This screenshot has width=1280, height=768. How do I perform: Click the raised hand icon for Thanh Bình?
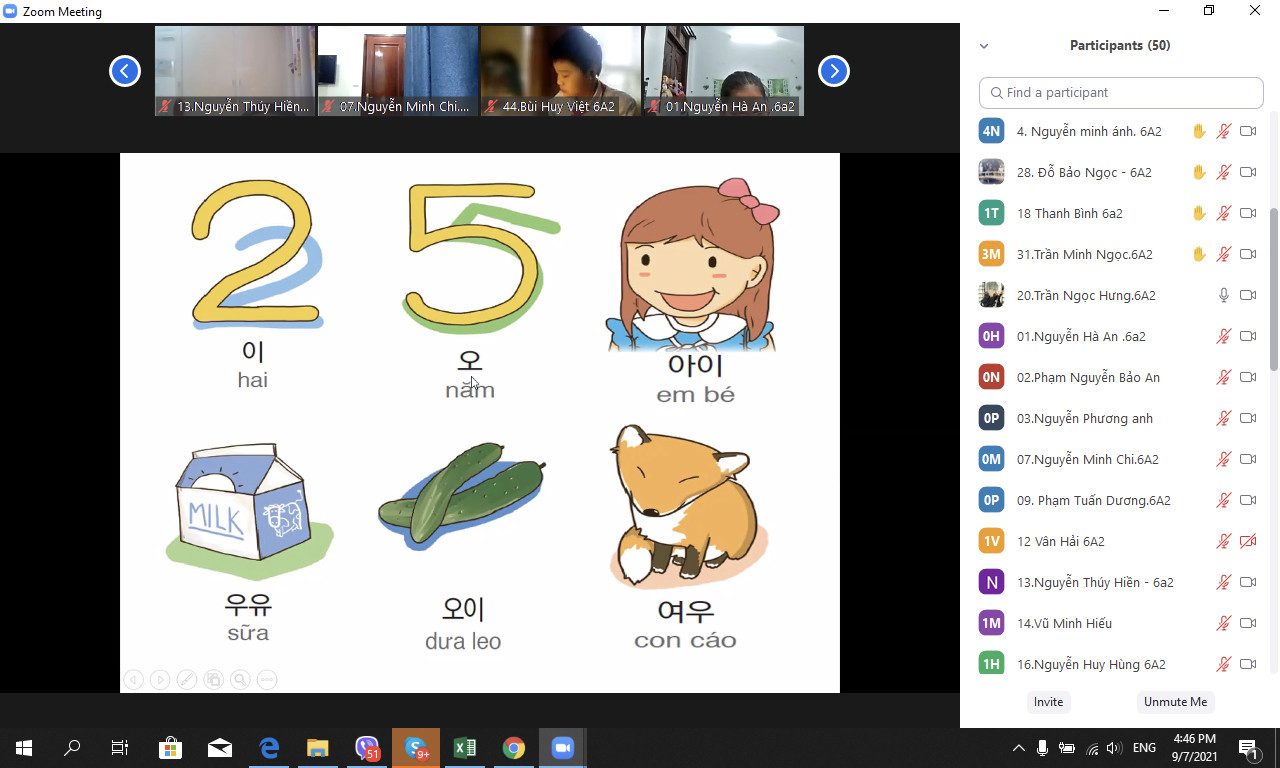tap(1199, 213)
